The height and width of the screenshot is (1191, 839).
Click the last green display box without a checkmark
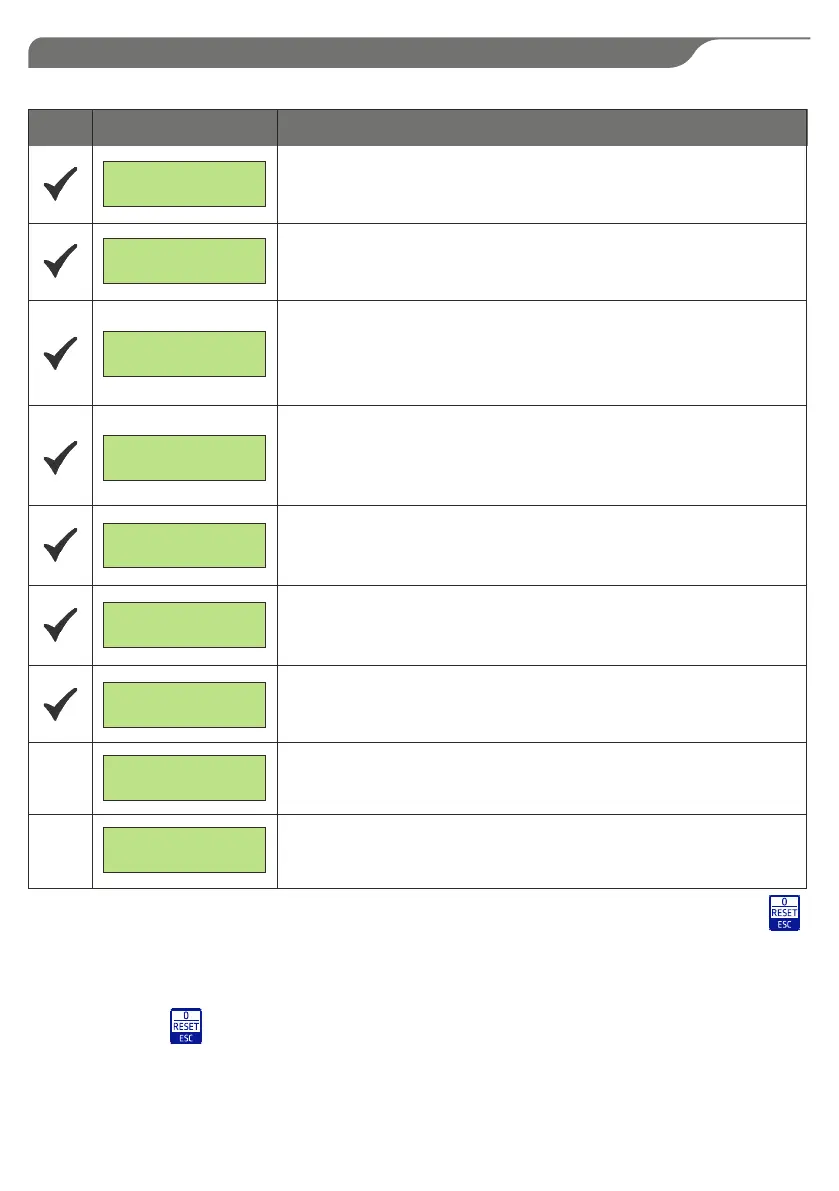coord(185,850)
